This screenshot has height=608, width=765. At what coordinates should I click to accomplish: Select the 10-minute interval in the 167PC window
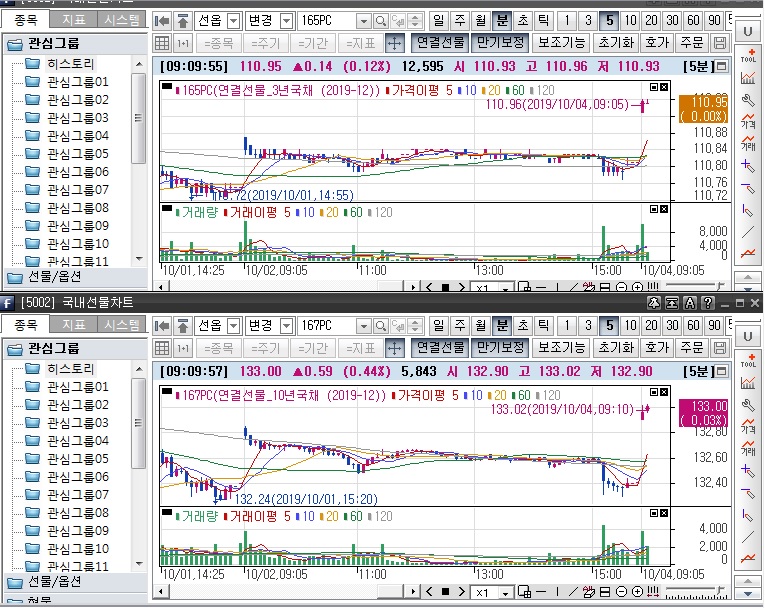631,325
